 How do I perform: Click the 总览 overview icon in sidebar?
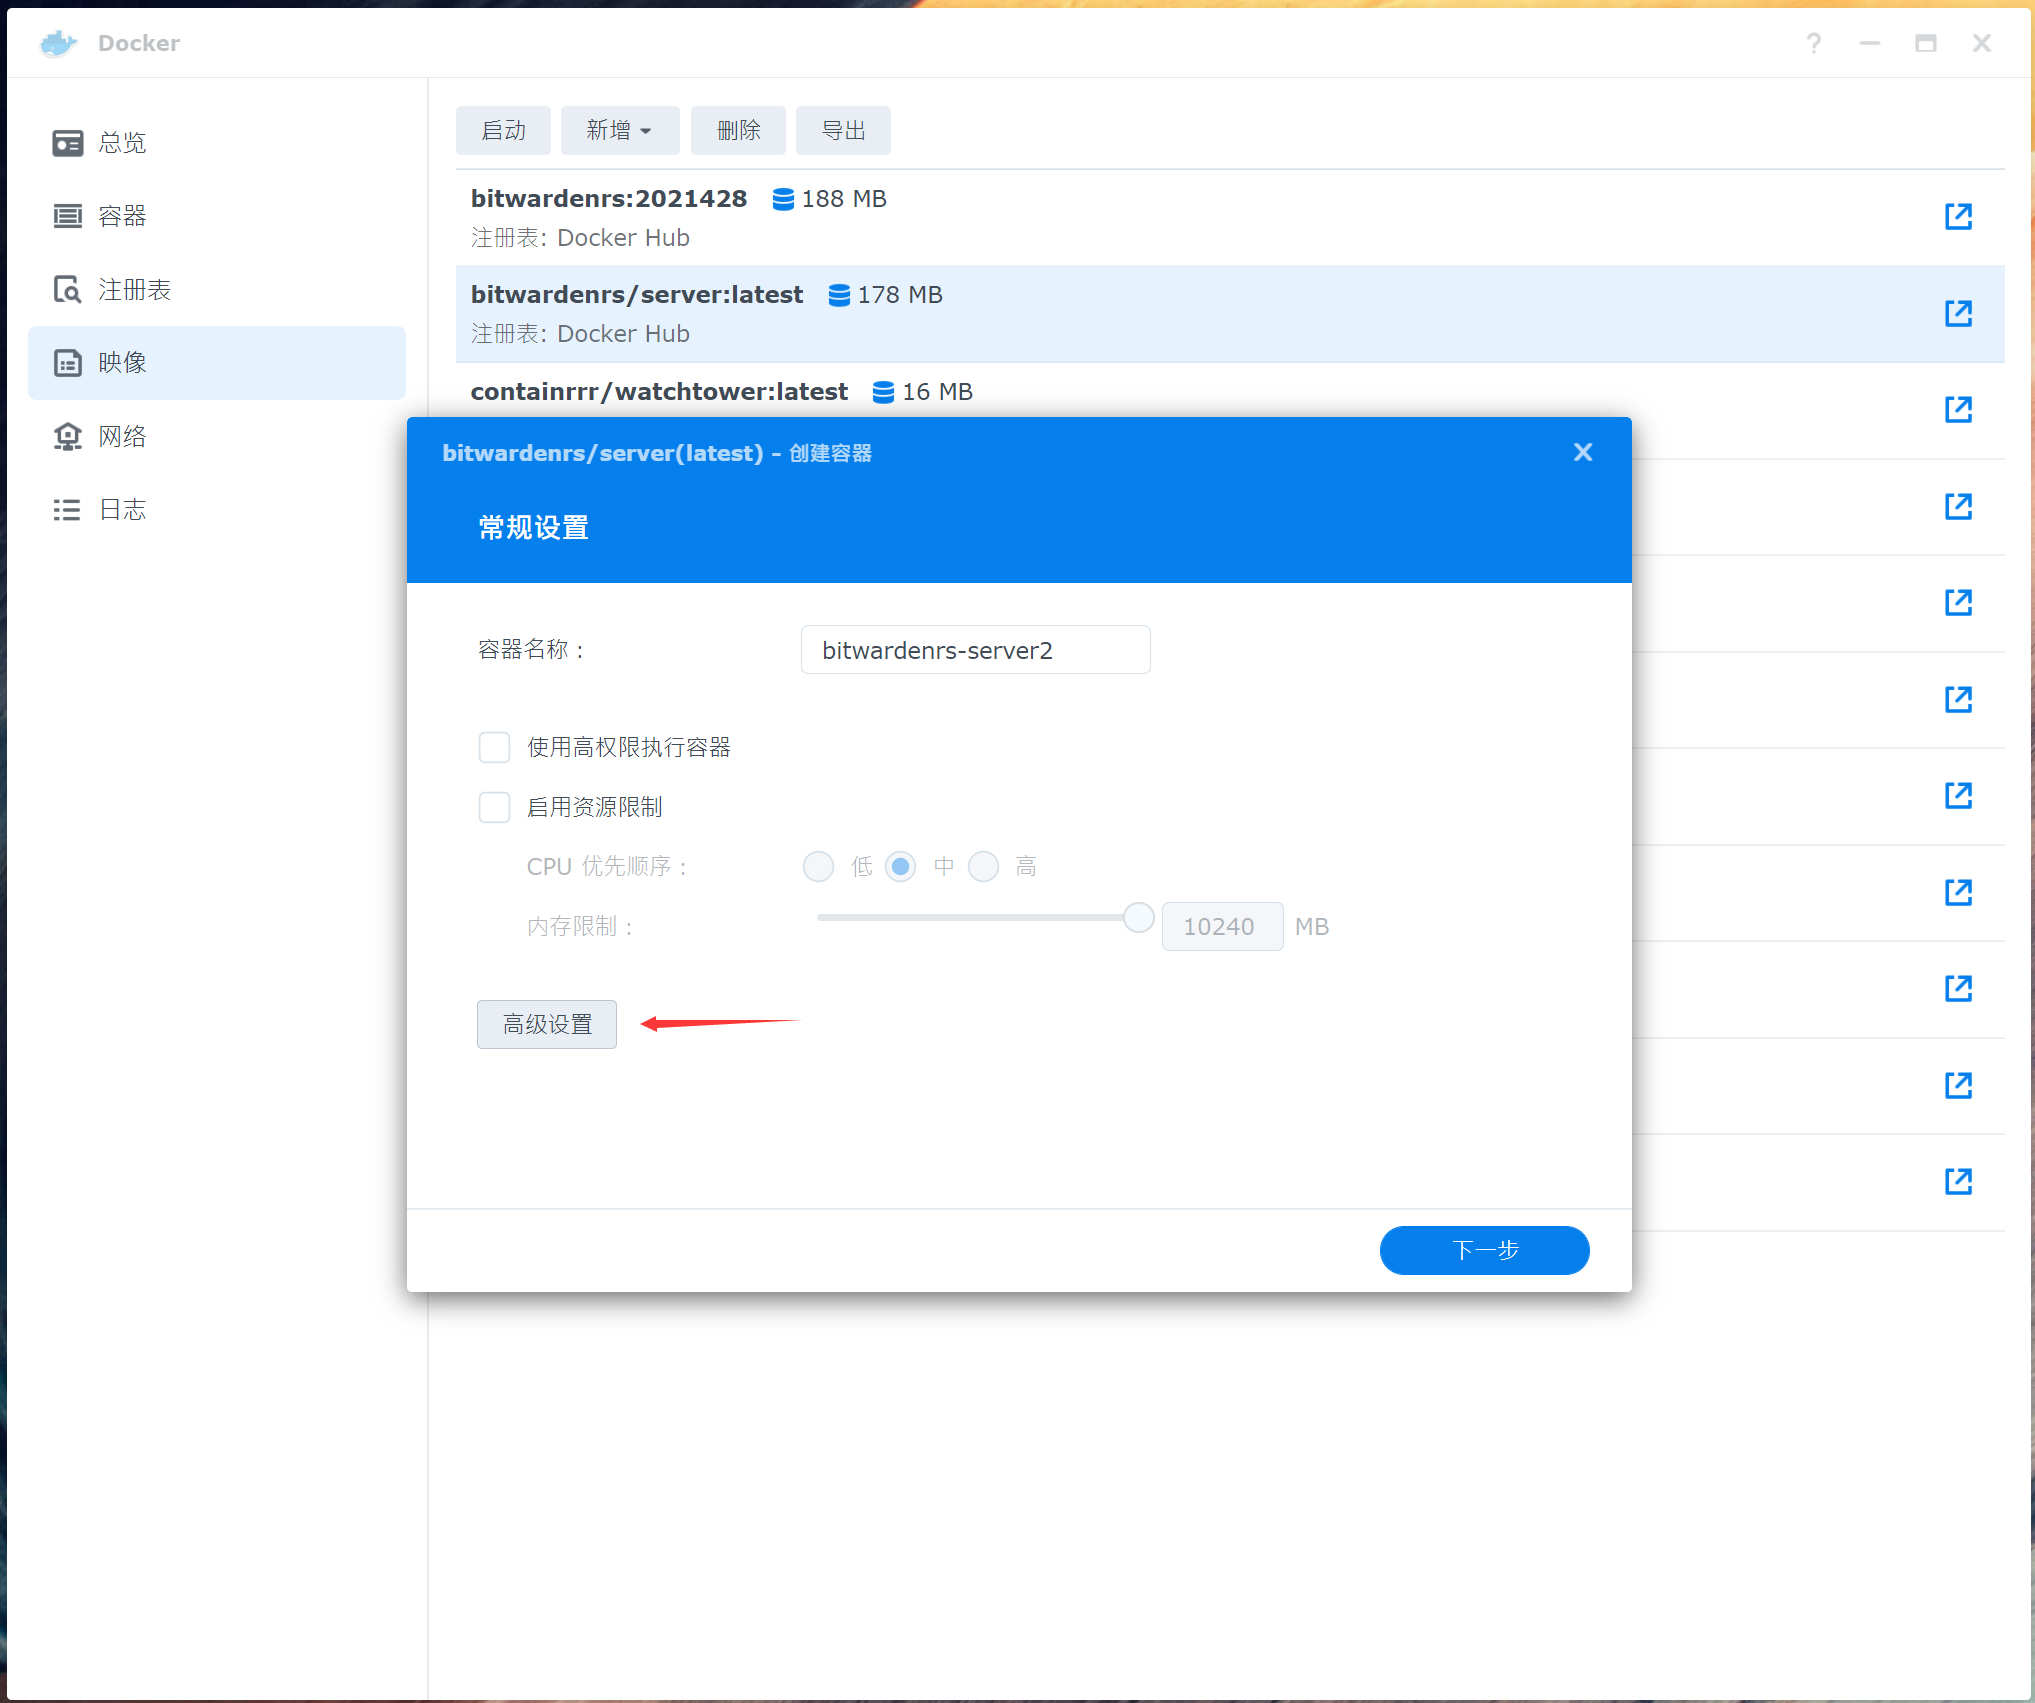pyautogui.click(x=68, y=143)
